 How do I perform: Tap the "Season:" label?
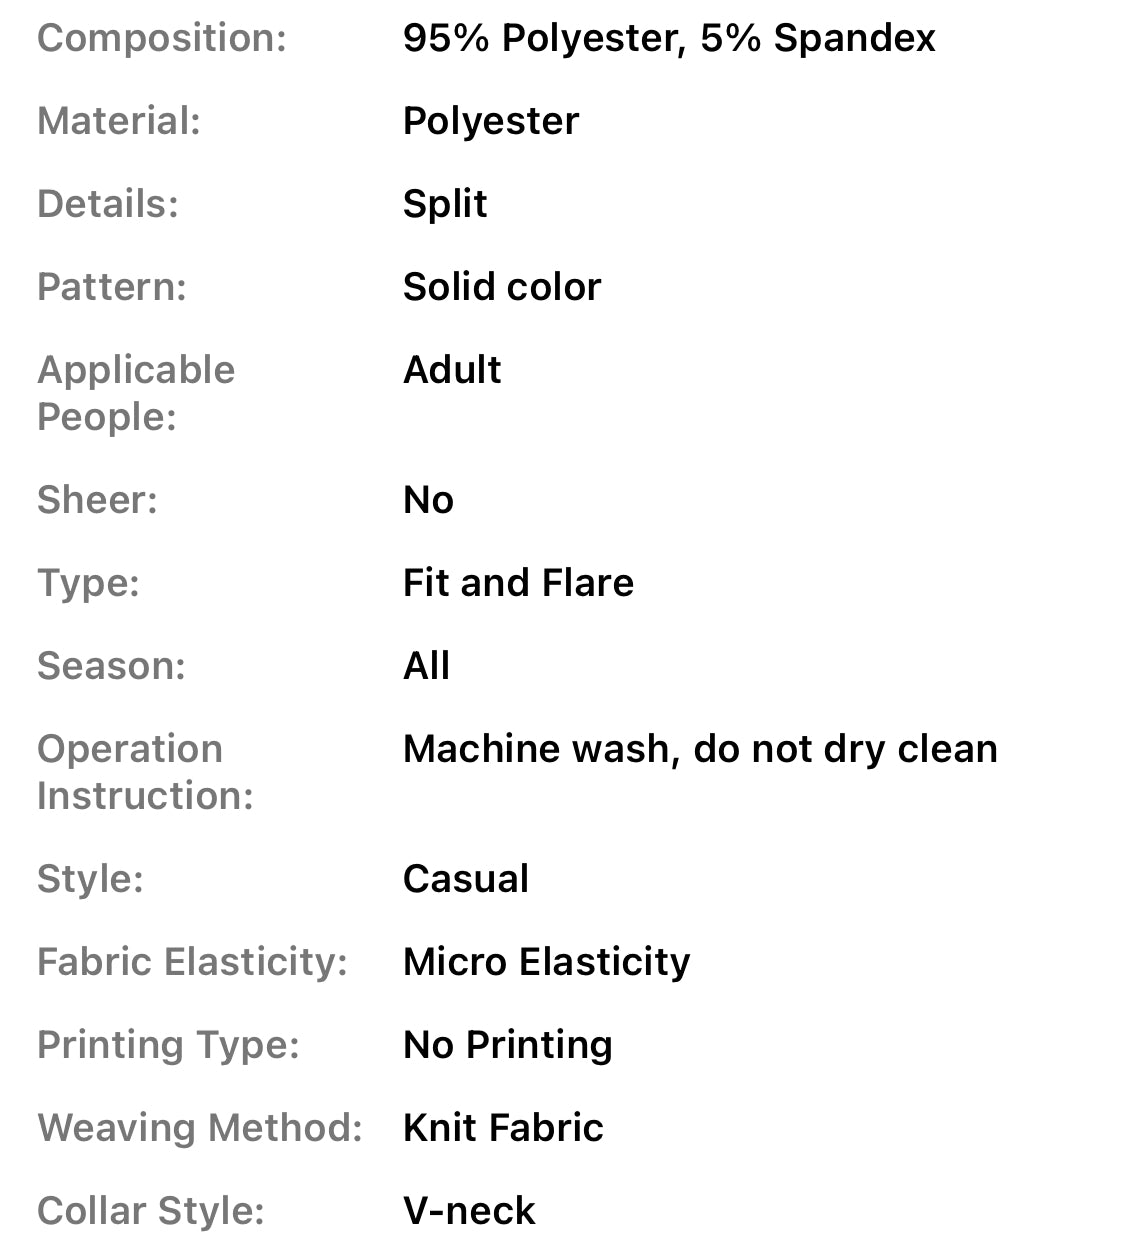pyautogui.click(x=111, y=666)
